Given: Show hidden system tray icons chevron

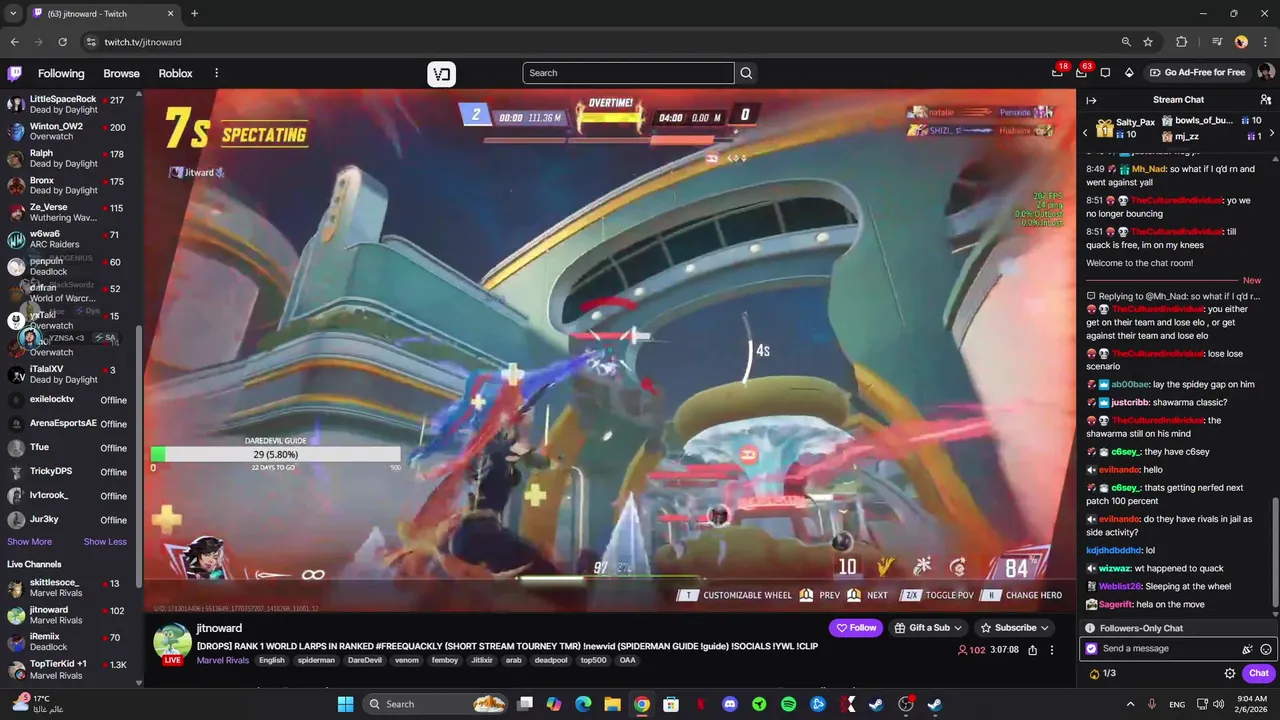Looking at the screenshot, I should click(x=1130, y=704).
